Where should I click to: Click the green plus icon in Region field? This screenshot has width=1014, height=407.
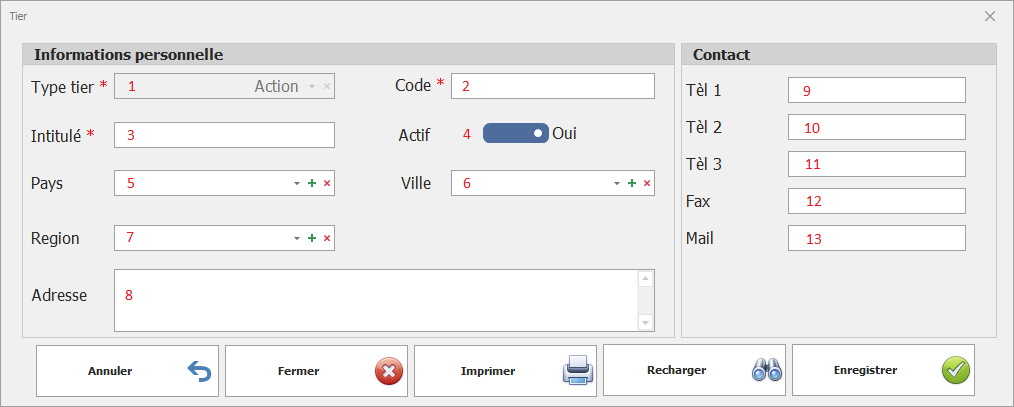click(x=312, y=239)
